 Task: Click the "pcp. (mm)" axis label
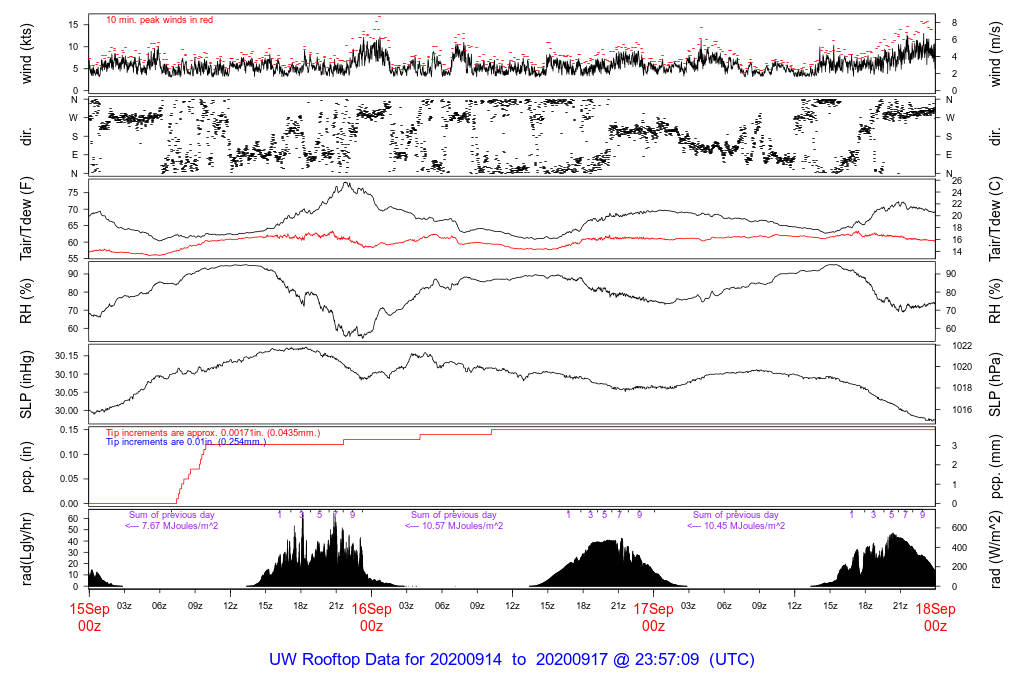pyautogui.click(x=996, y=466)
